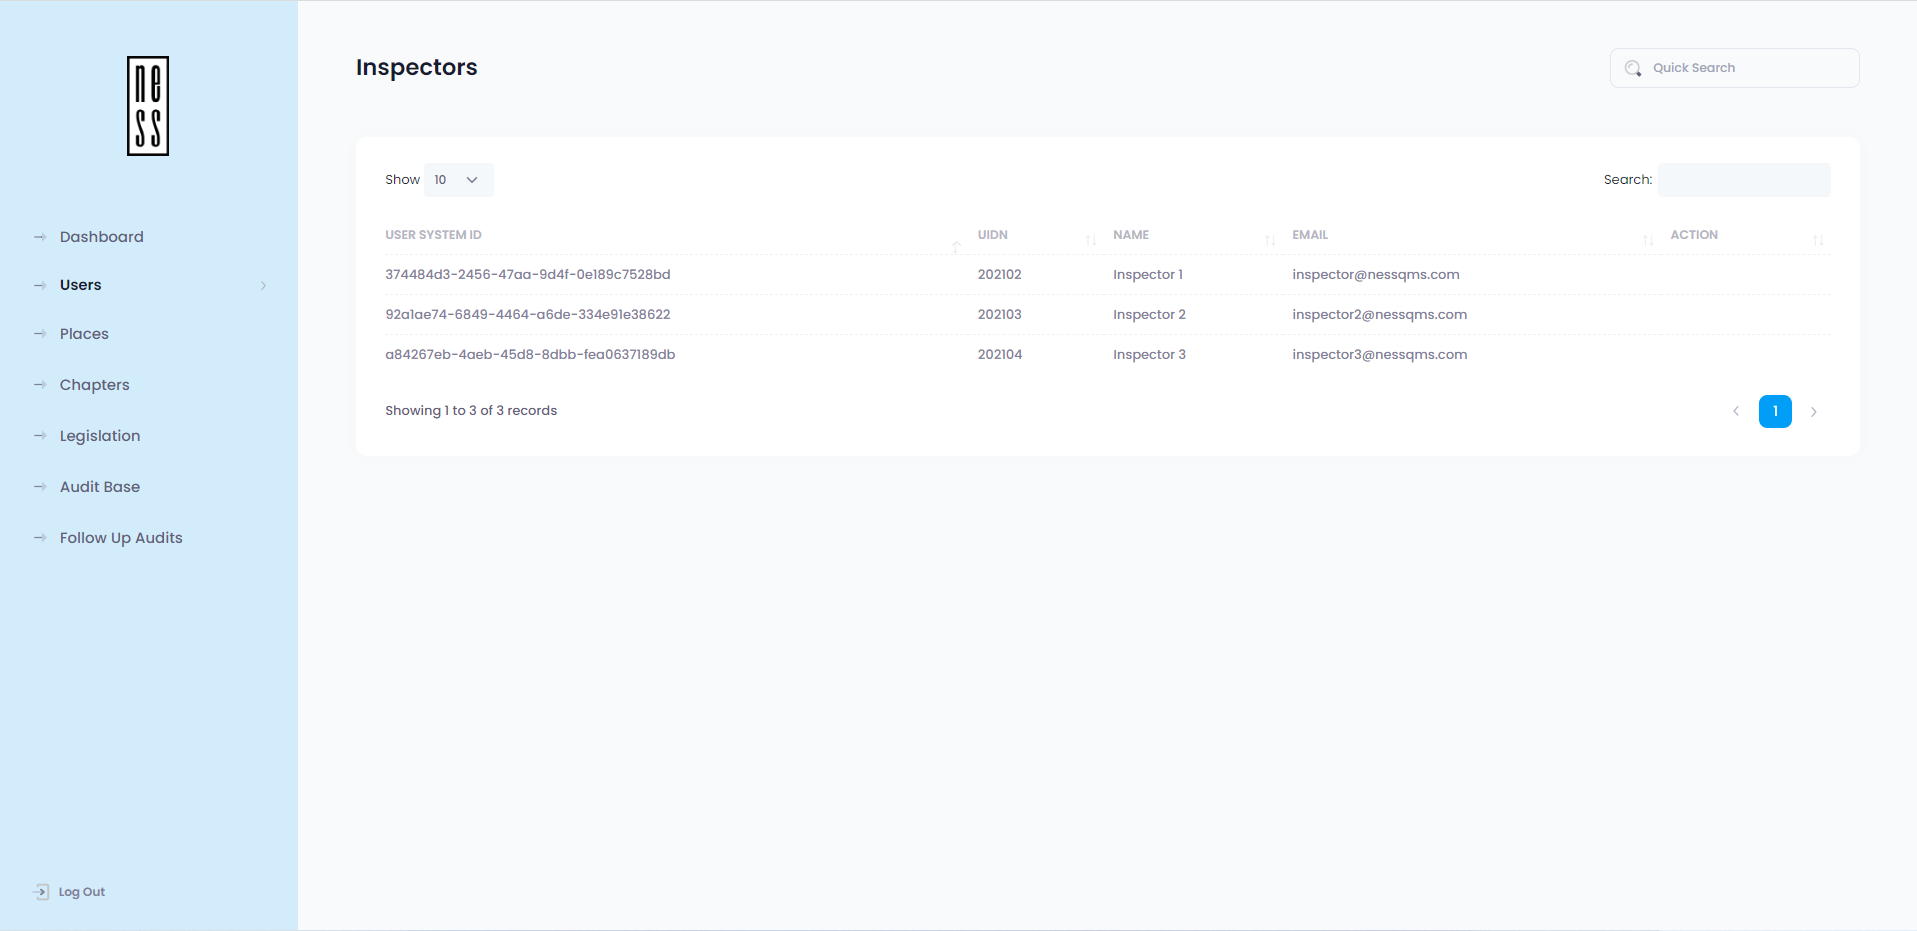
Task: Go to next page chevron
Action: coord(1813,412)
